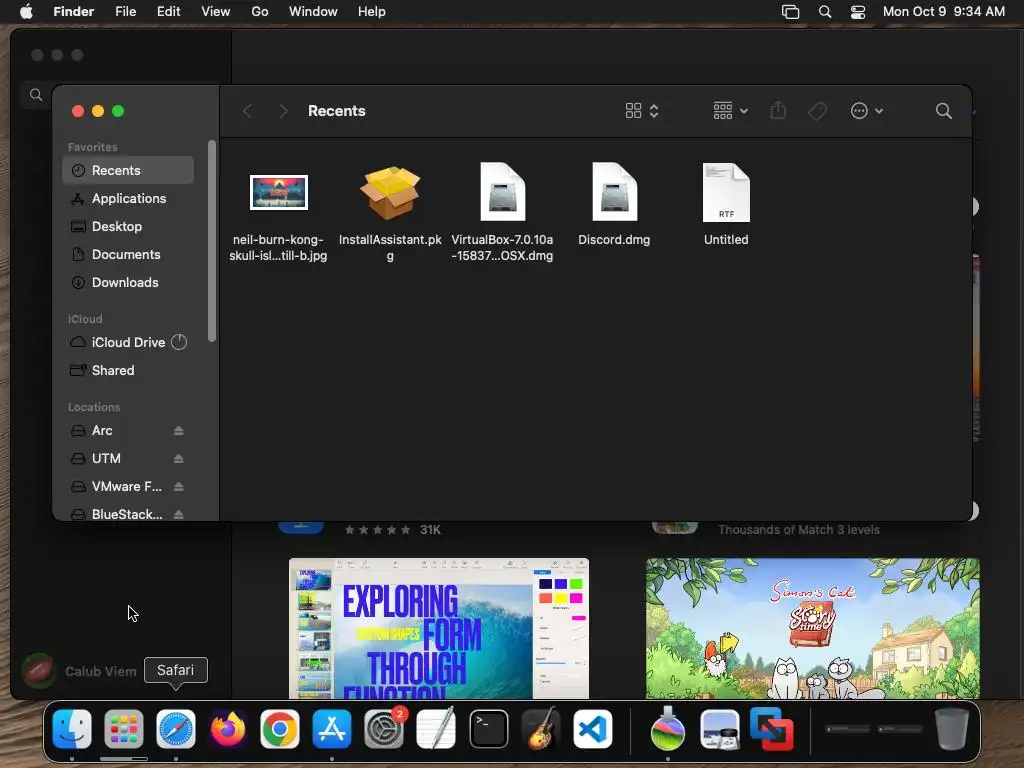Viewport: 1024px width, 768px height.
Task: Open App Store from the Dock
Action: (332, 729)
